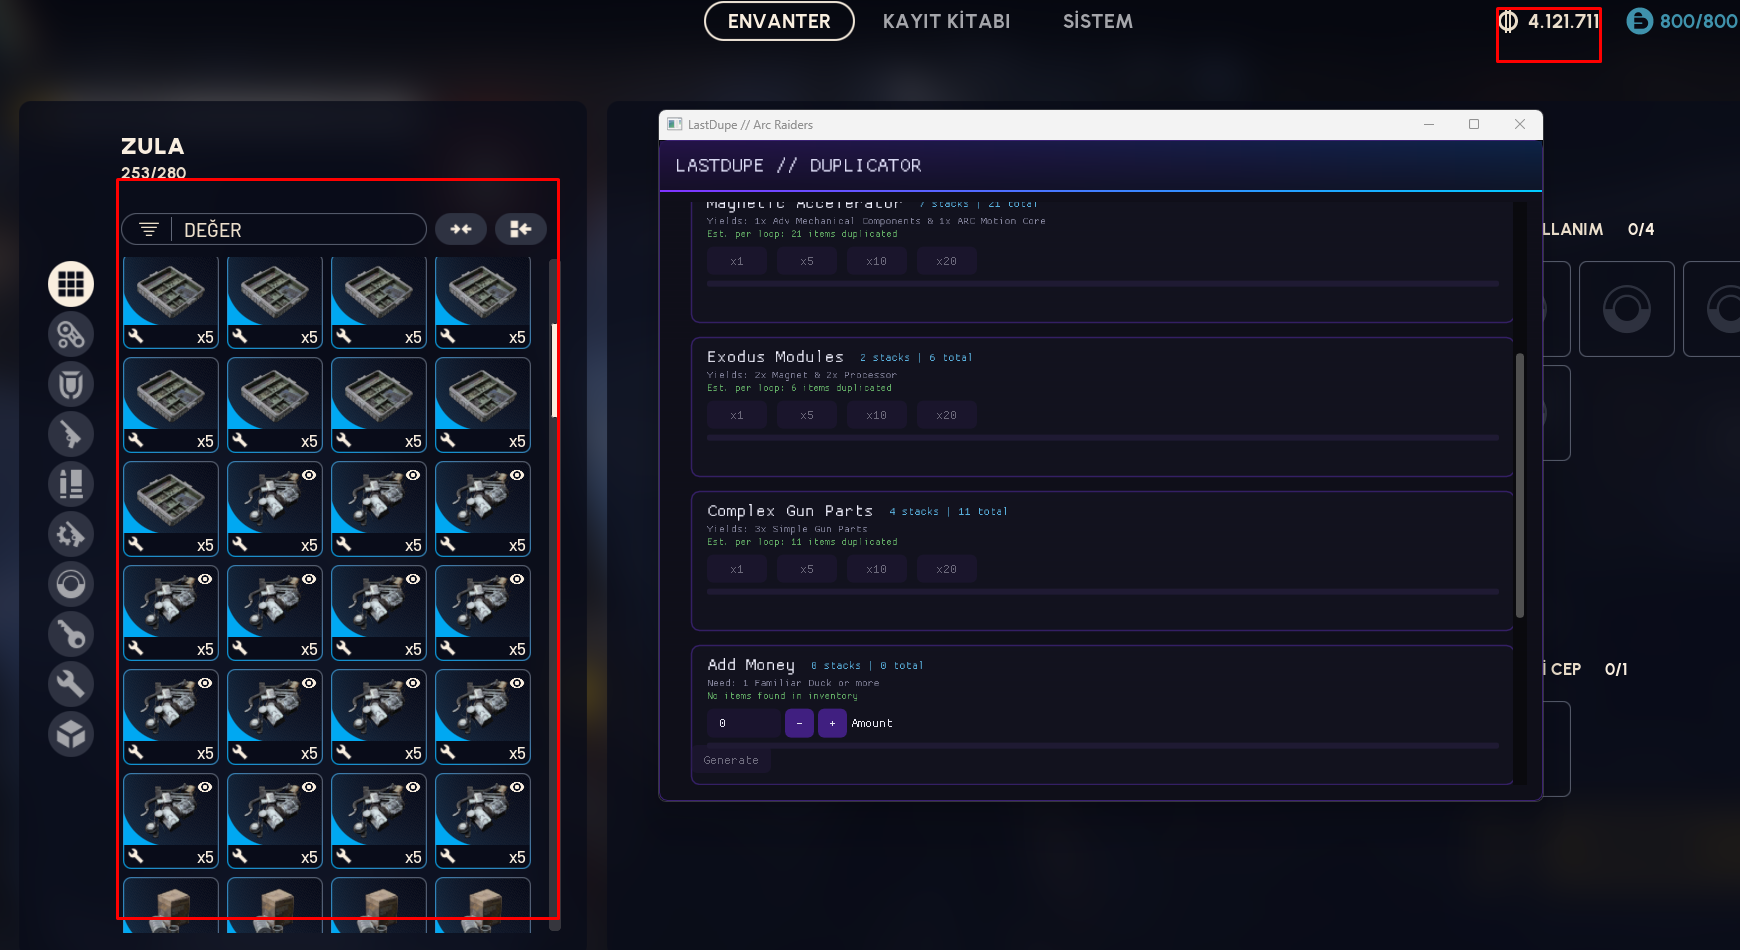Viewport: 1740px width, 950px height.
Task: Click the Complex Gun Parts progress bar
Action: 1103,592
